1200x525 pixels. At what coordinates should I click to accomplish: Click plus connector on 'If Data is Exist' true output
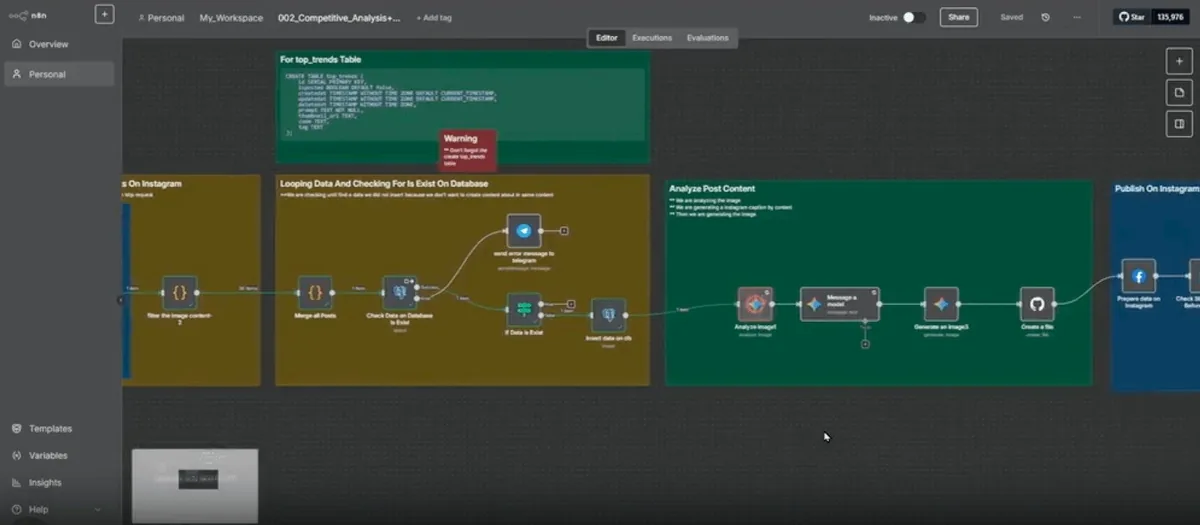(x=571, y=304)
